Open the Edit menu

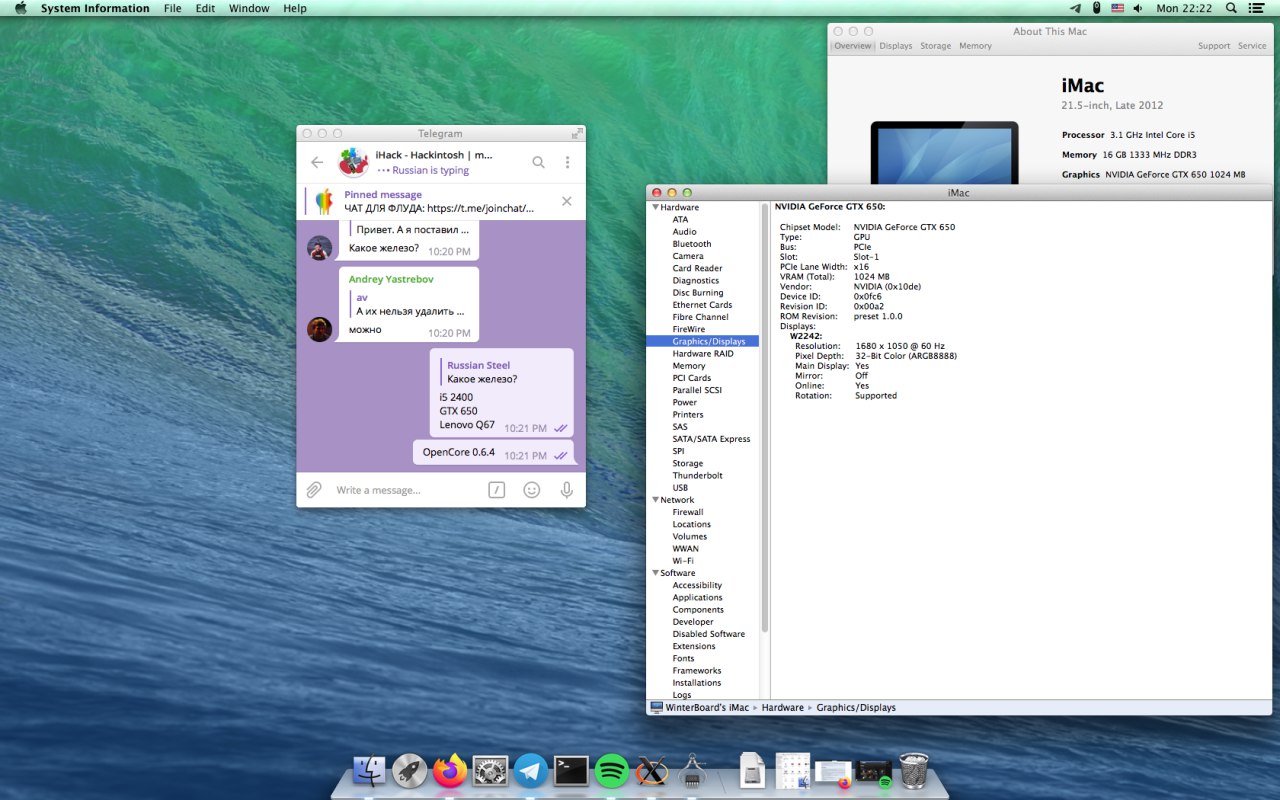[205, 8]
